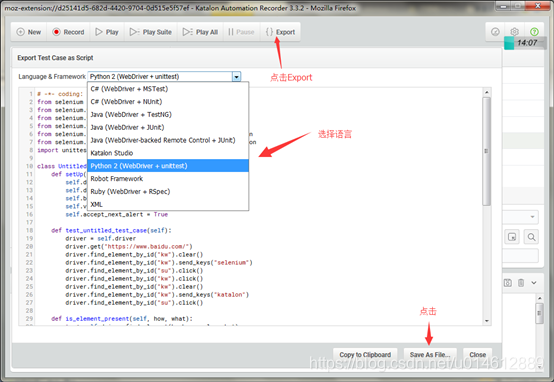Choose C# (WebDriver + MSTest) option
The width and height of the screenshot is (554, 382).
click(x=168, y=89)
